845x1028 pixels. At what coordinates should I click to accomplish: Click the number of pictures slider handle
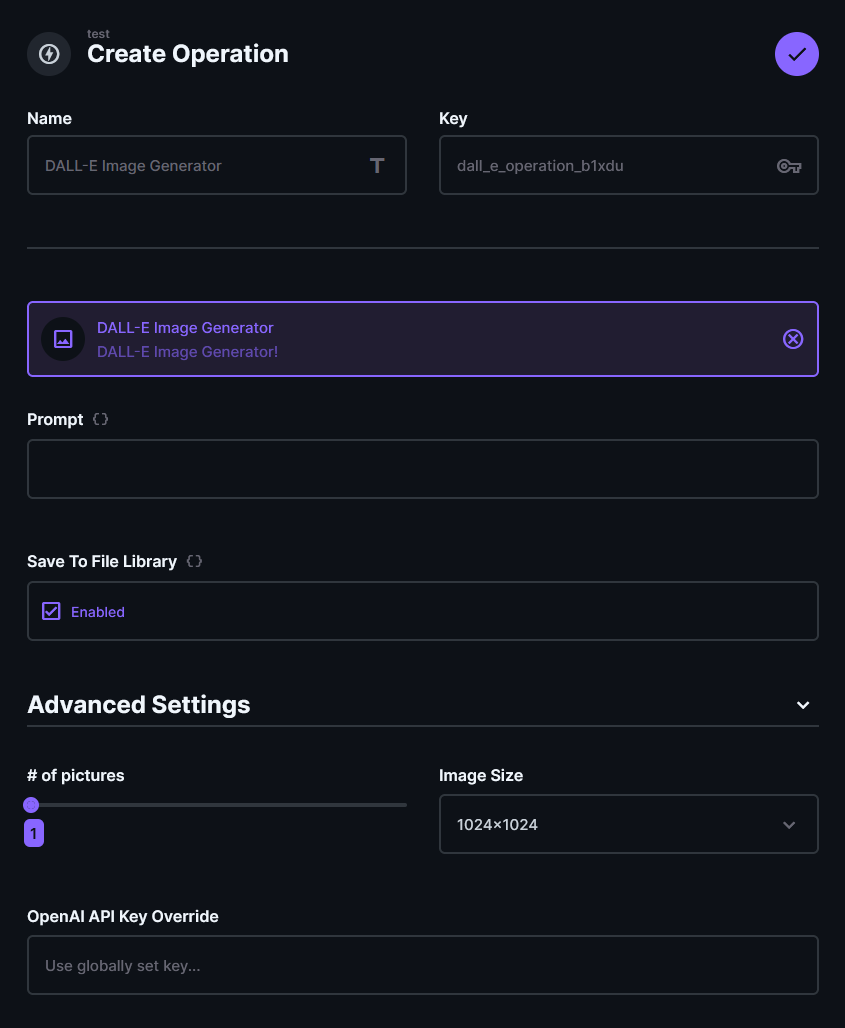pyautogui.click(x=31, y=804)
